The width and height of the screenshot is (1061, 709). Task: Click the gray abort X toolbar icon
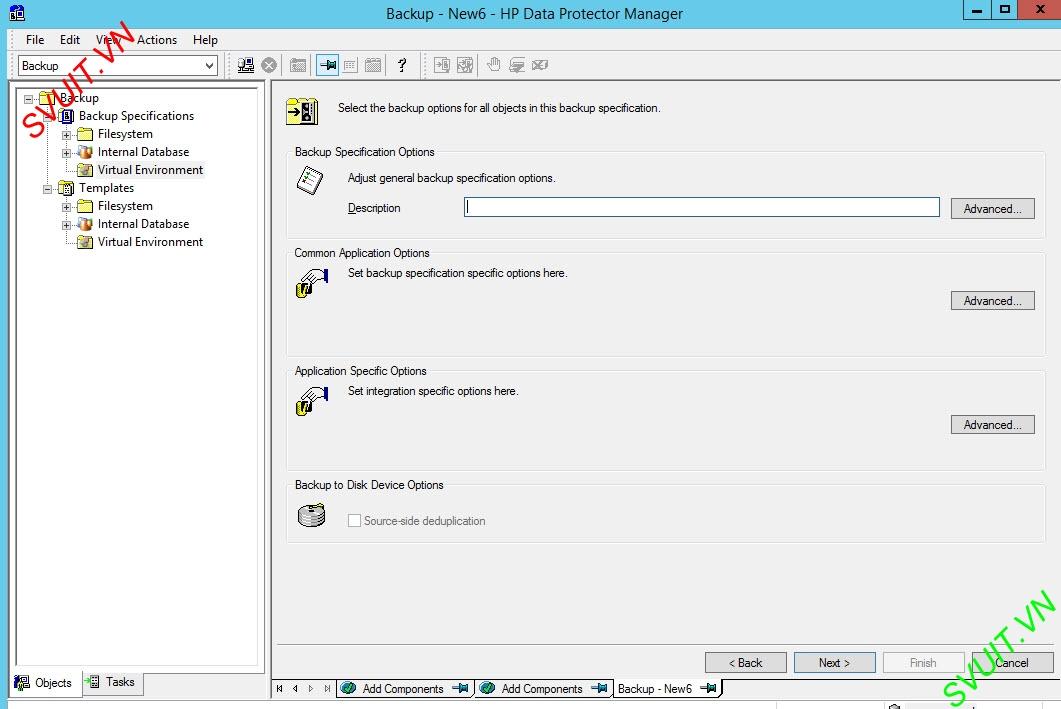point(269,65)
